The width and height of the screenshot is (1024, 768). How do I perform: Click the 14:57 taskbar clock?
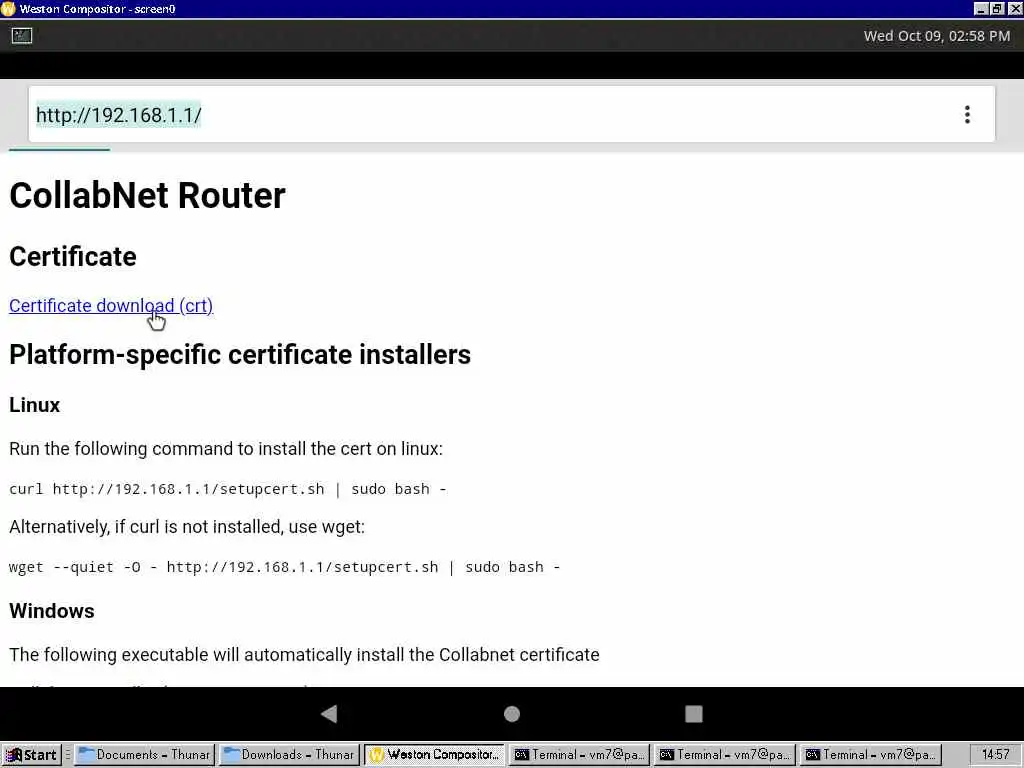[995, 755]
